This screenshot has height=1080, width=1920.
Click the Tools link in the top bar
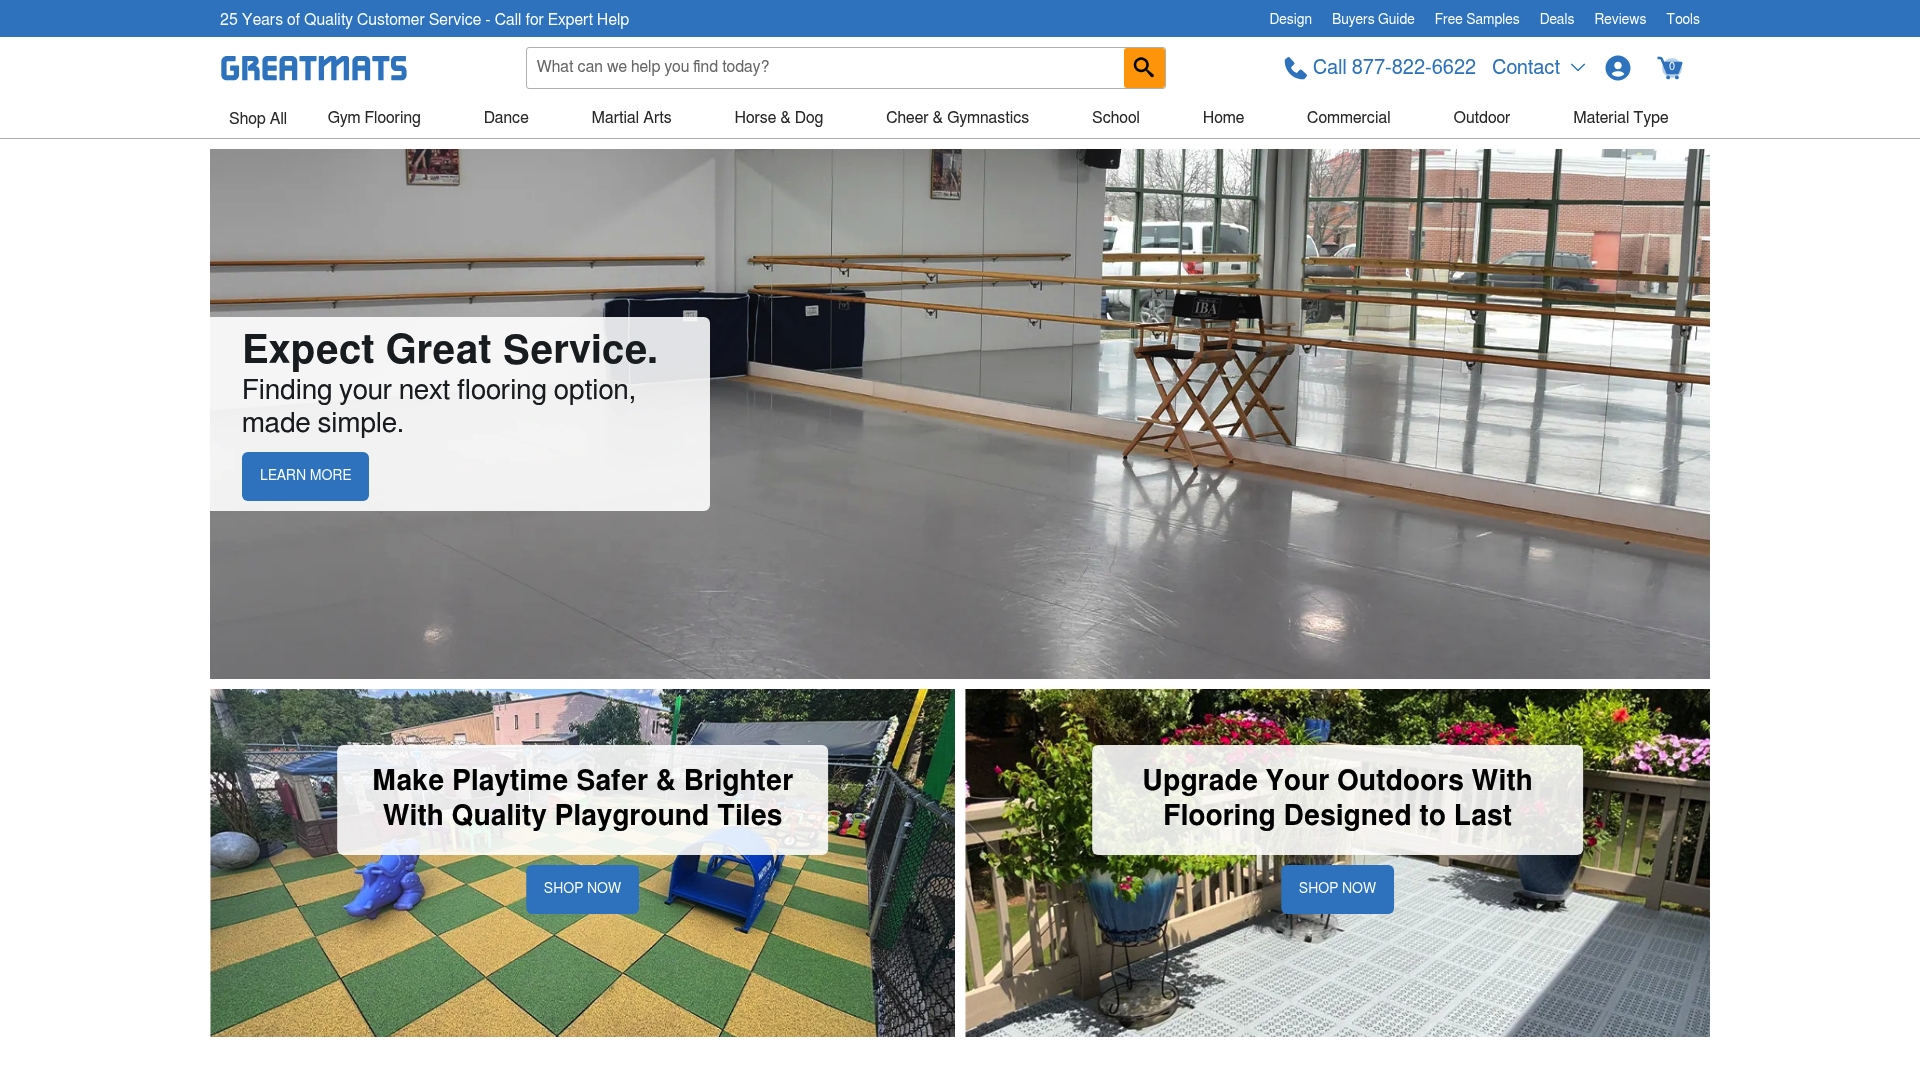tap(1682, 18)
